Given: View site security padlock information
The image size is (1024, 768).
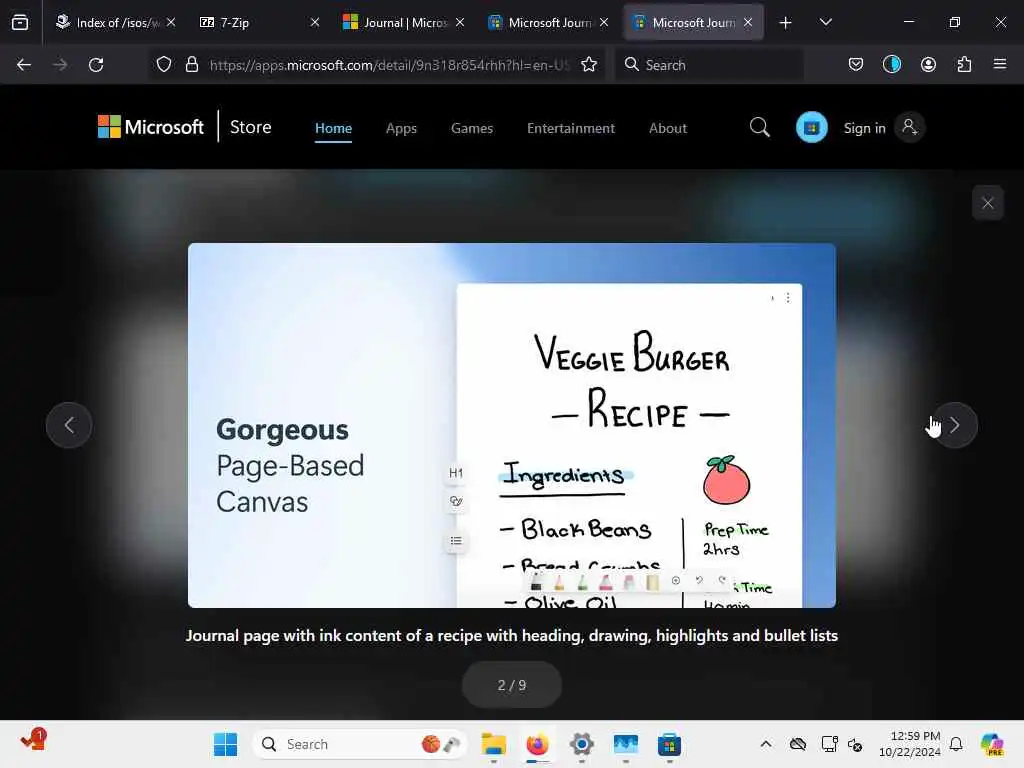Looking at the screenshot, I should point(191,64).
